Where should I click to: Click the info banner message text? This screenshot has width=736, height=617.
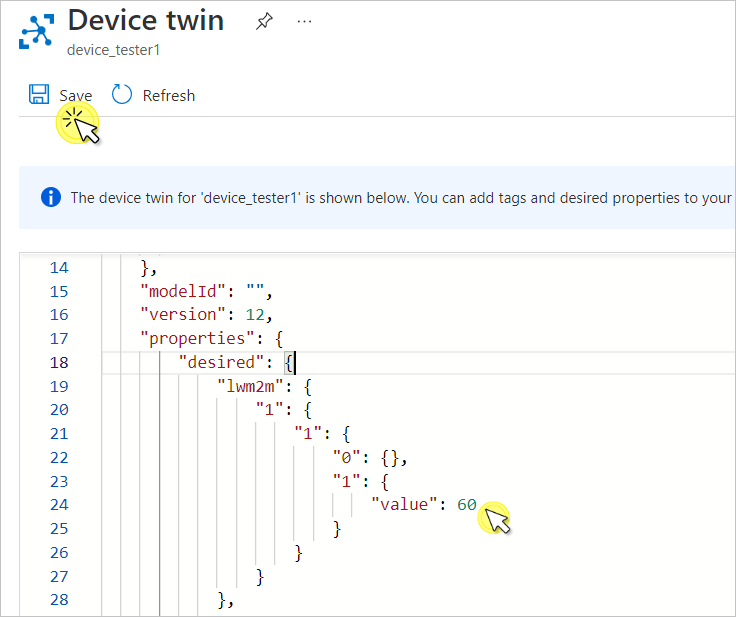pos(401,198)
